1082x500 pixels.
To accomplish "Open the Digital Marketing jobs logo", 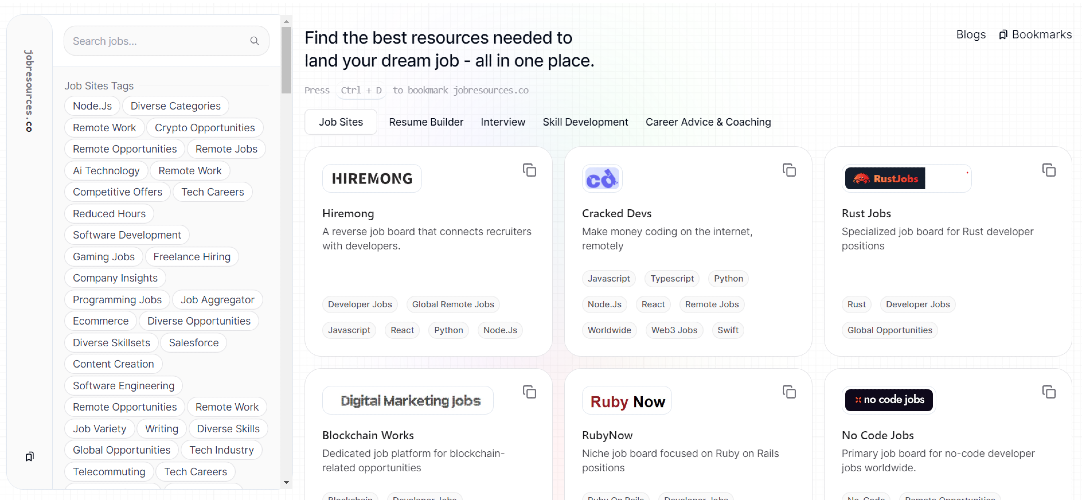I will (408, 401).
